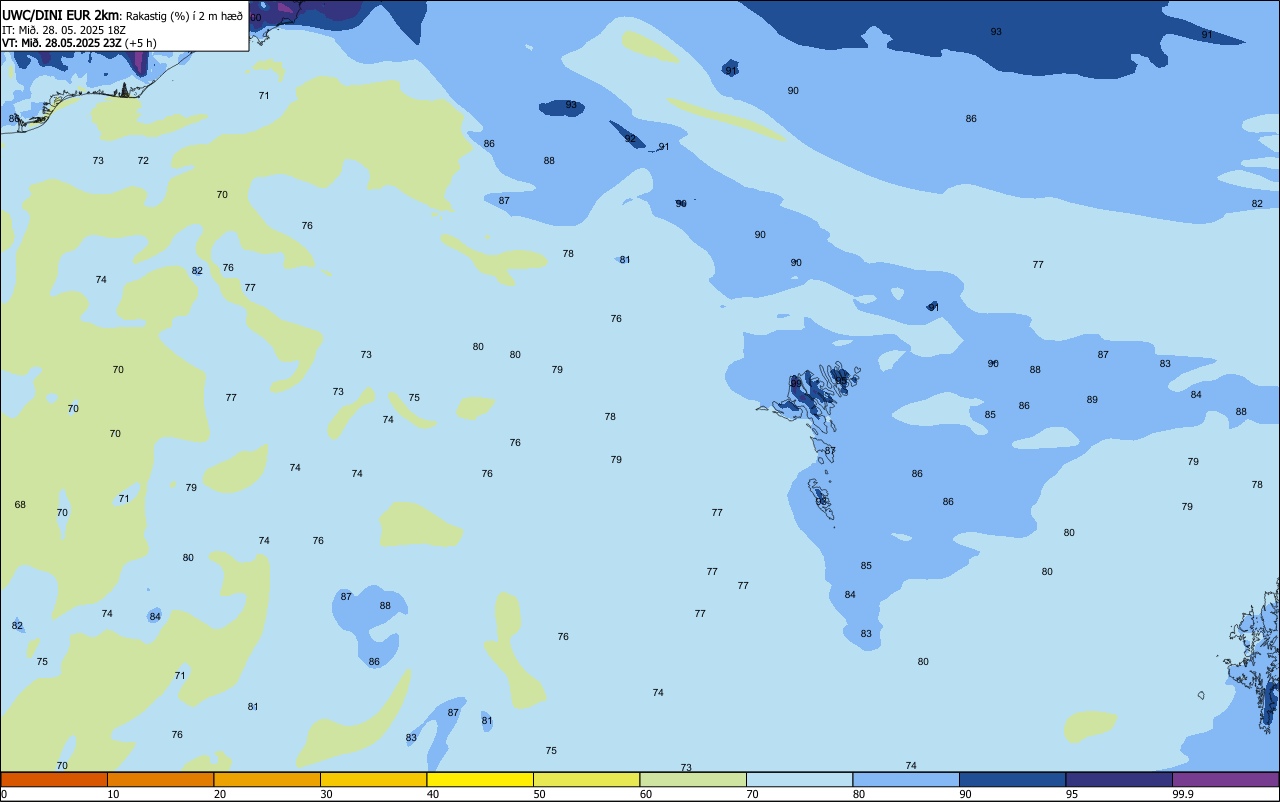Click the legend tick label "50"
Viewport: 1280px width, 802px height.
point(539,794)
